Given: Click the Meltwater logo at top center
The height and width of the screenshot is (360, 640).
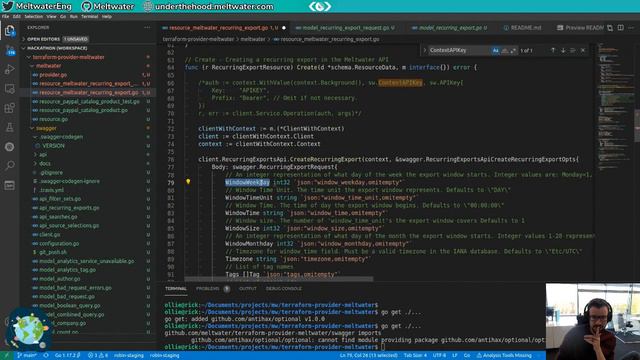Looking at the screenshot, I should tap(320, 6).
